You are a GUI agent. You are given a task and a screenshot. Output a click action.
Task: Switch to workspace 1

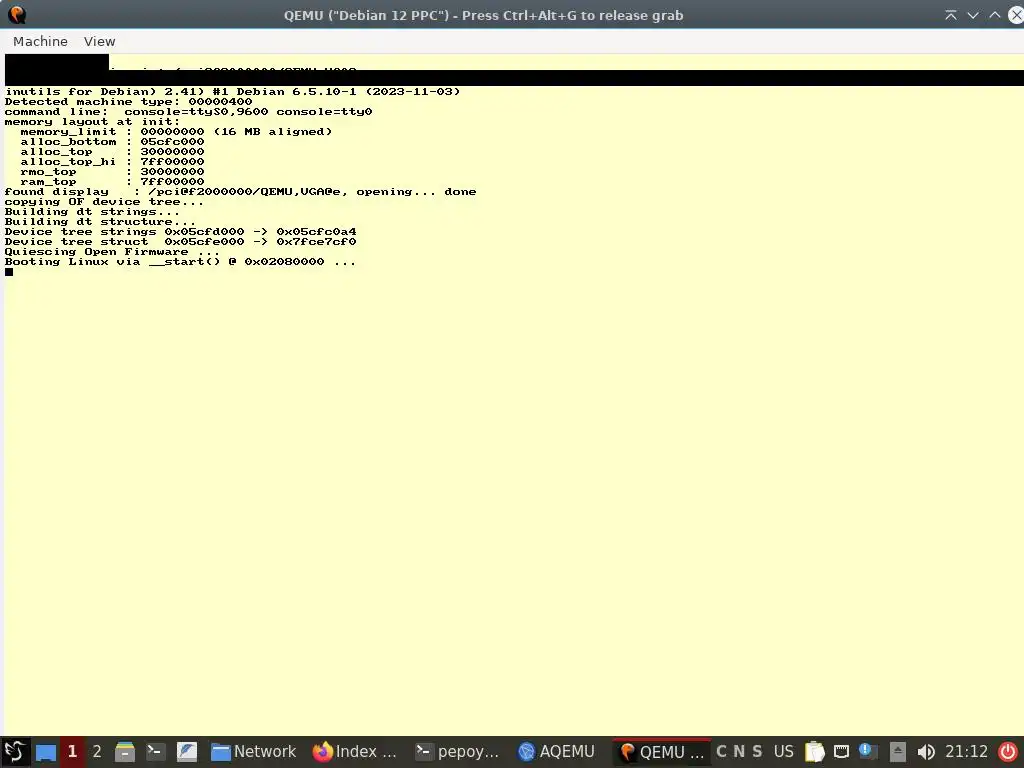(x=72, y=752)
